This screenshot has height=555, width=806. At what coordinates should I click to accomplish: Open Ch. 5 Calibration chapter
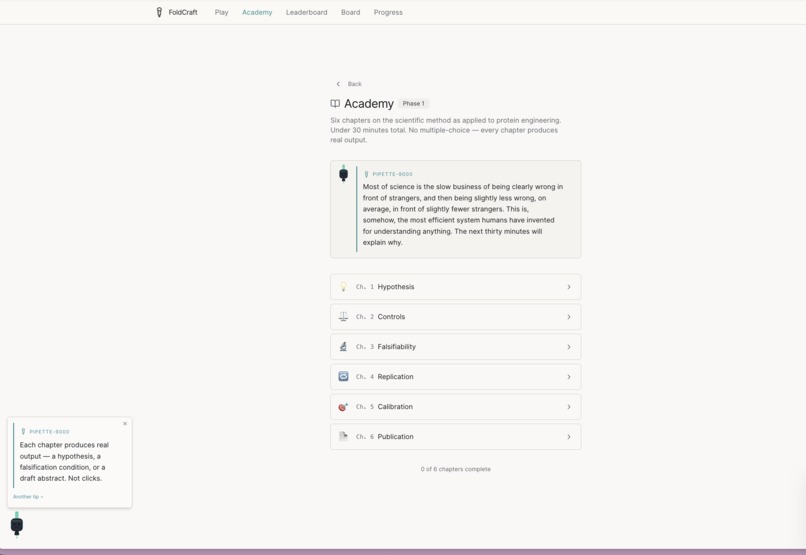click(x=455, y=406)
